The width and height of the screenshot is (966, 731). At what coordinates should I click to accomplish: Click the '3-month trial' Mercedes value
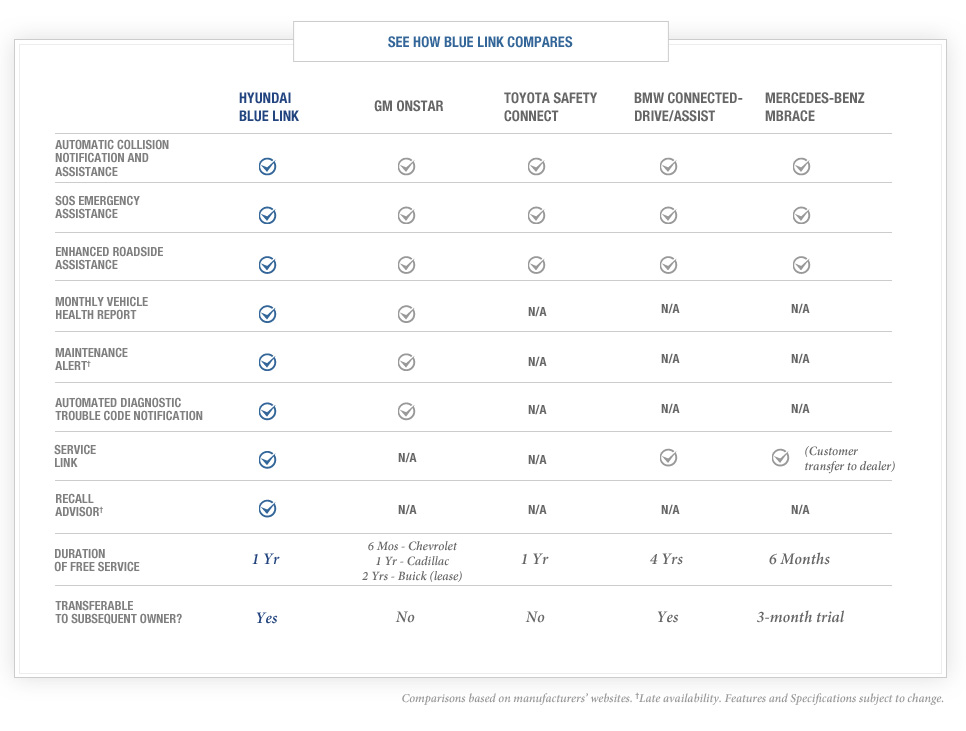pyautogui.click(x=800, y=617)
